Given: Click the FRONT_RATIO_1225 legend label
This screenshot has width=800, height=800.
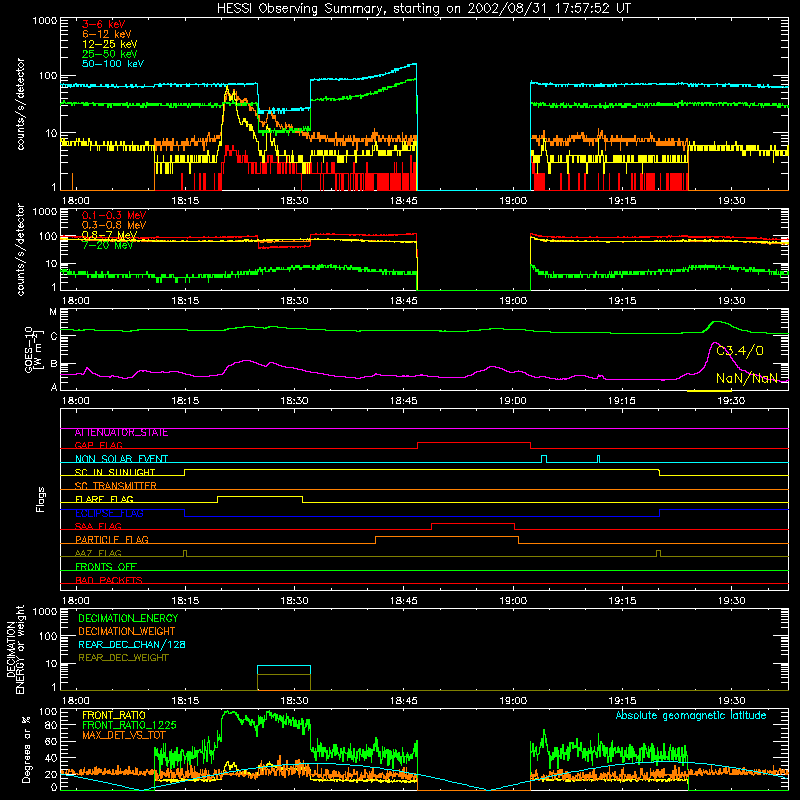Looking at the screenshot, I should (129, 725).
